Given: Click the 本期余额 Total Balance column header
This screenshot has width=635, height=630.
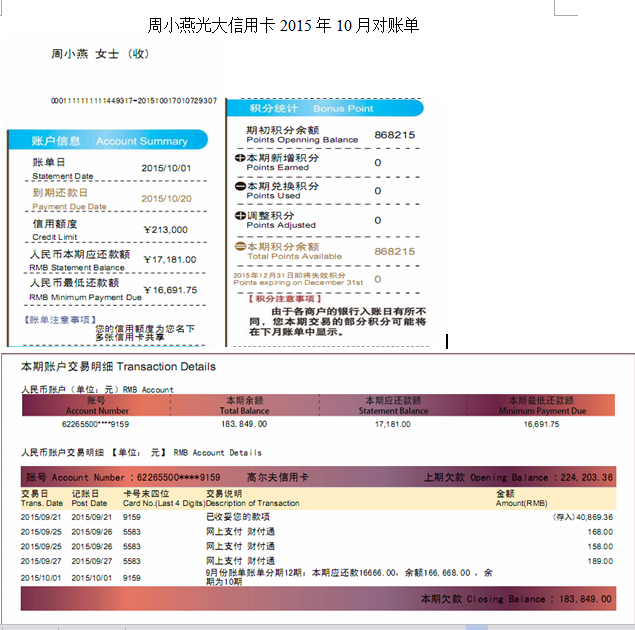Looking at the screenshot, I should [x=245, y=405].
